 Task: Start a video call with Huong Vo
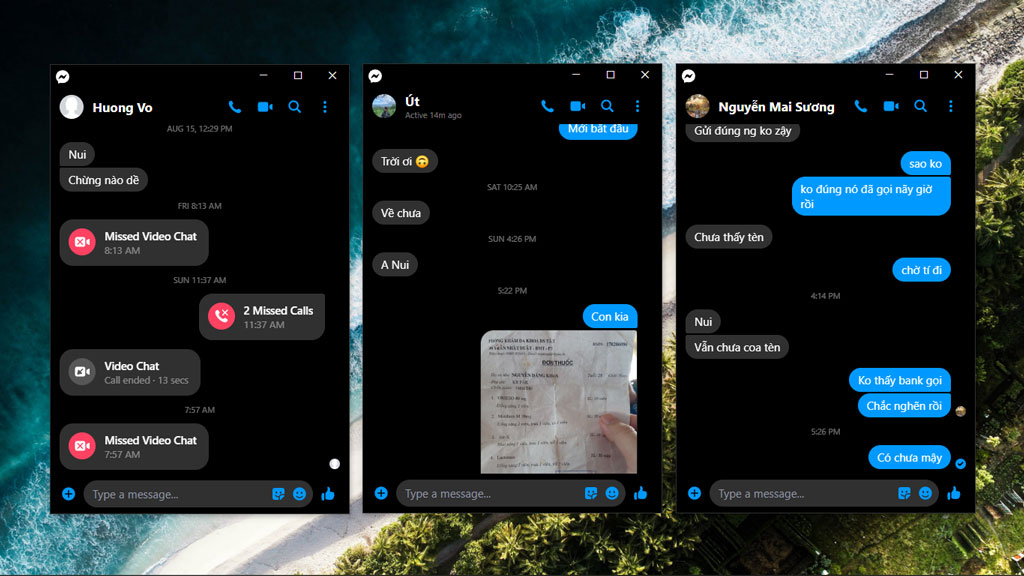(x=264, y=106)
